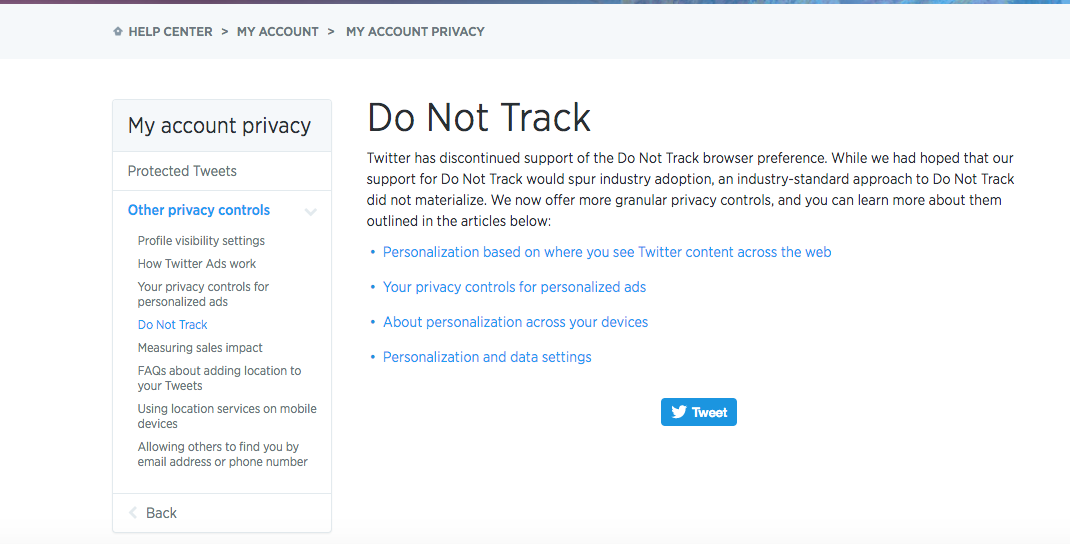Open Personalization and data settings link

point(487,357)
